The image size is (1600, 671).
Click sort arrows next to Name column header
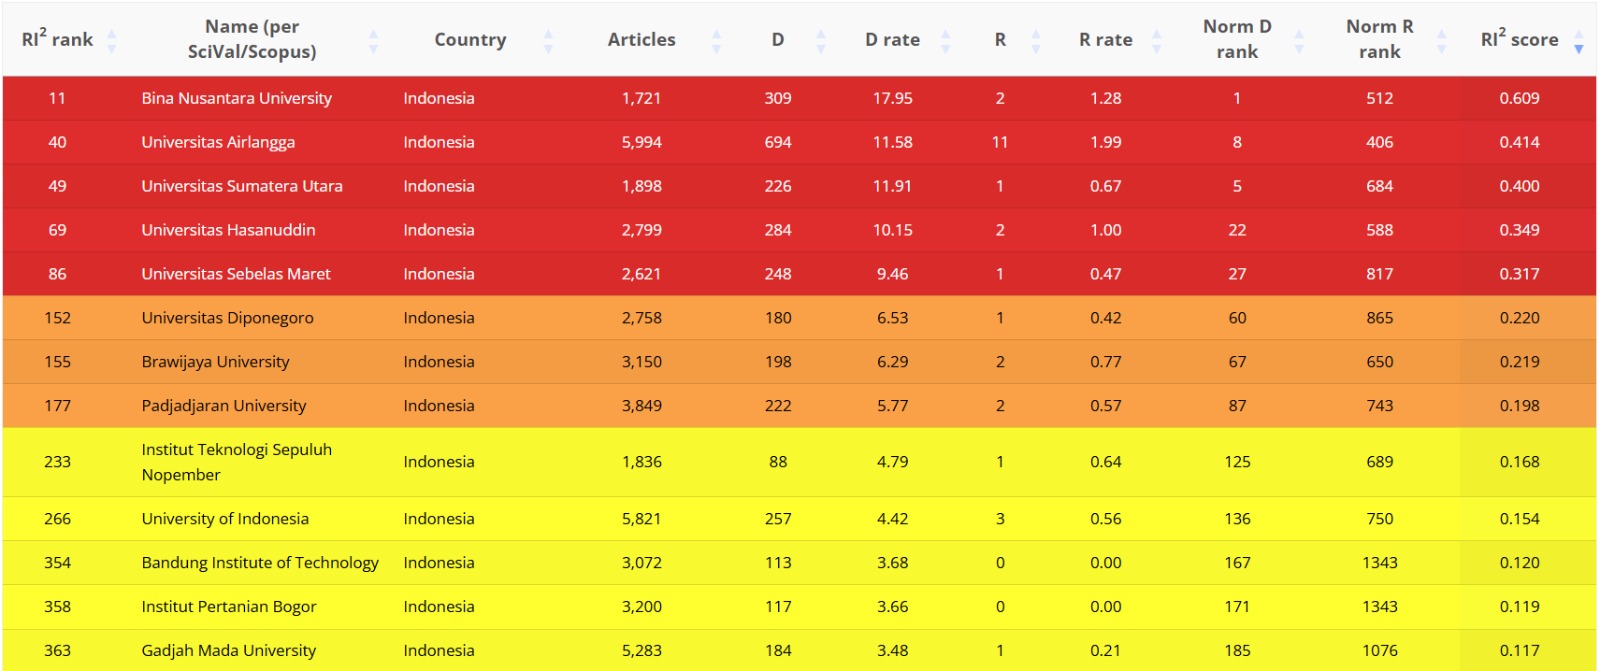(373, 40)
